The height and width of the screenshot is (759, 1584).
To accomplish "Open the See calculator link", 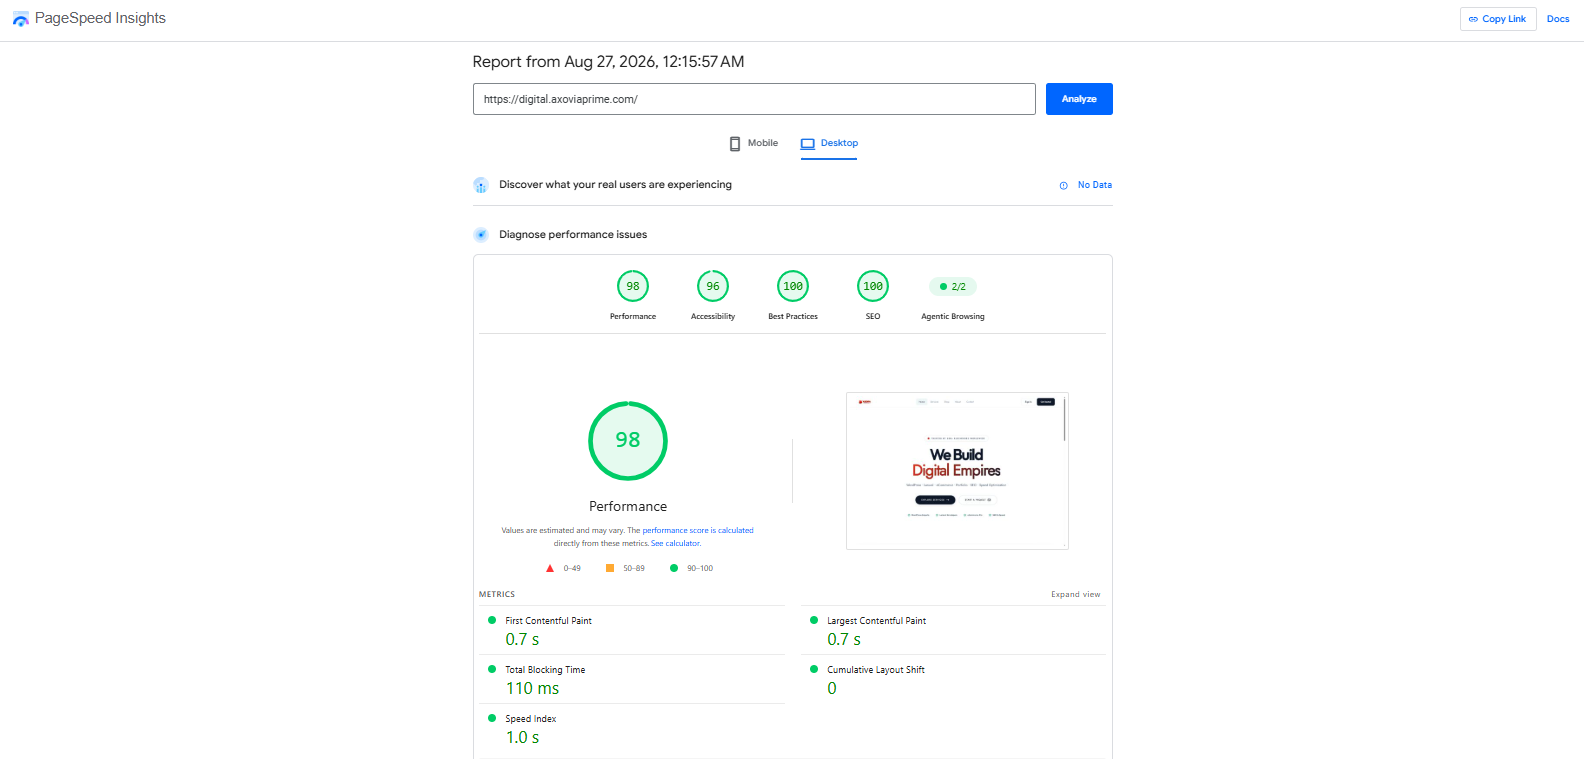I will (676, 544).
